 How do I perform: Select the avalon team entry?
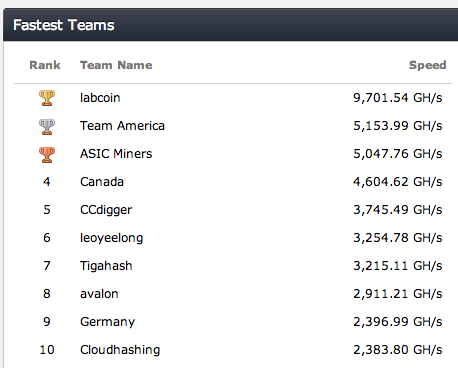[x=99, y=294]
